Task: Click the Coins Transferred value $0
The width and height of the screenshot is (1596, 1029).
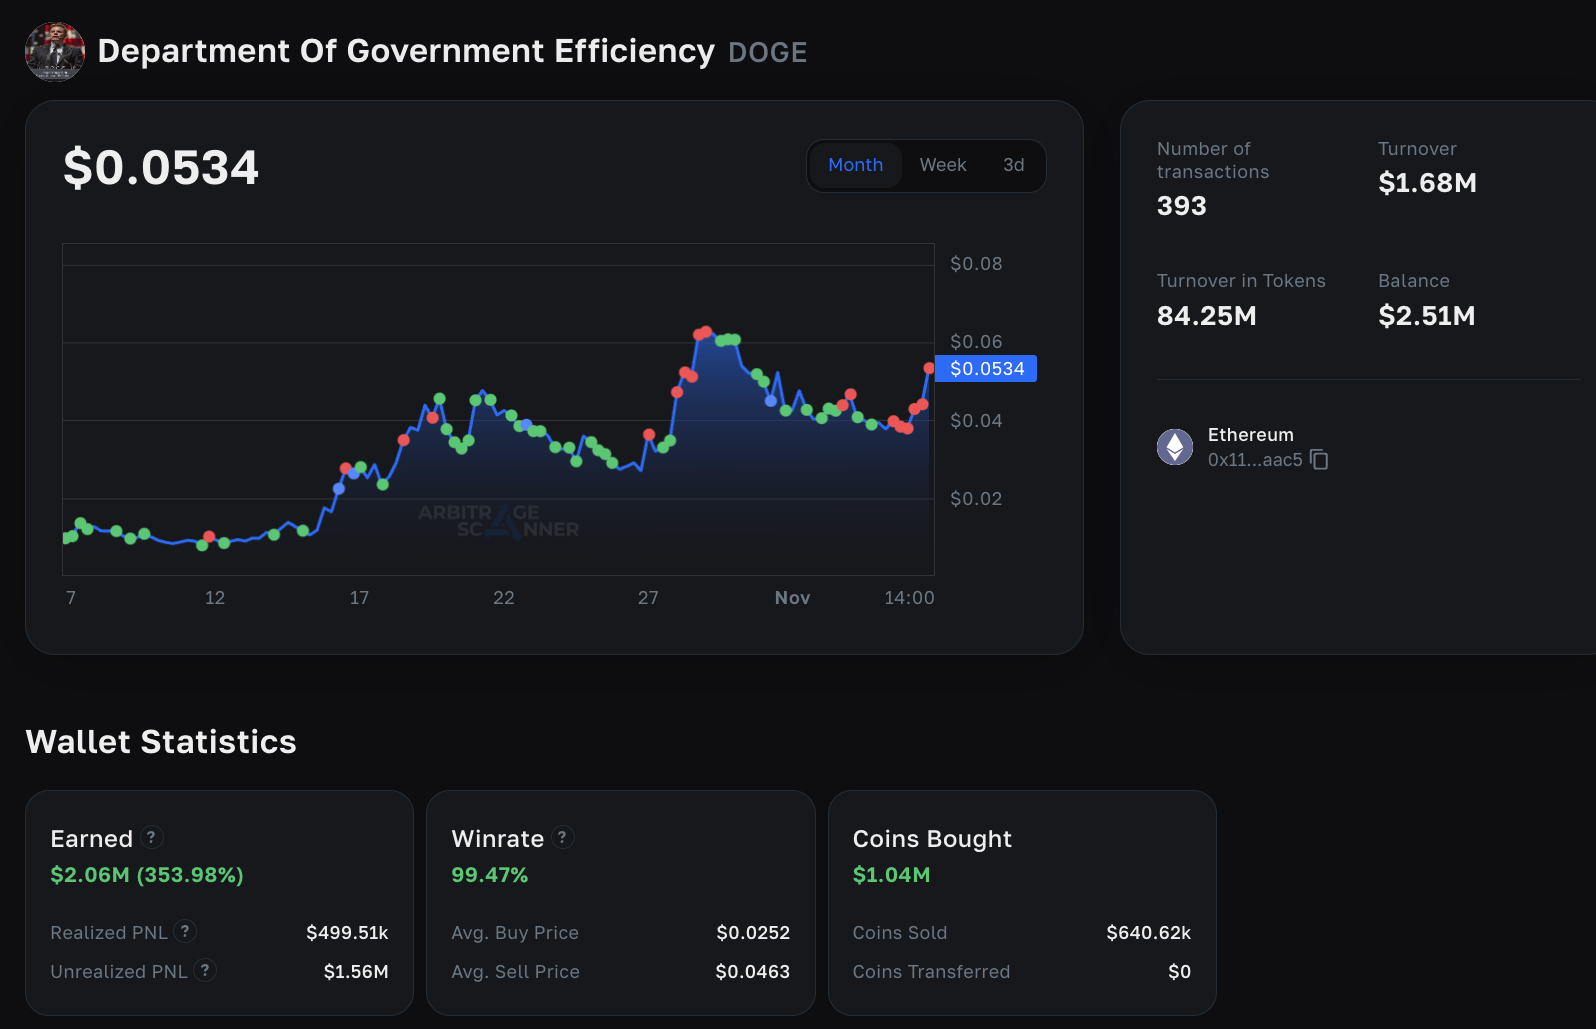Action: pyautogui.click(x=1180, y=972)
